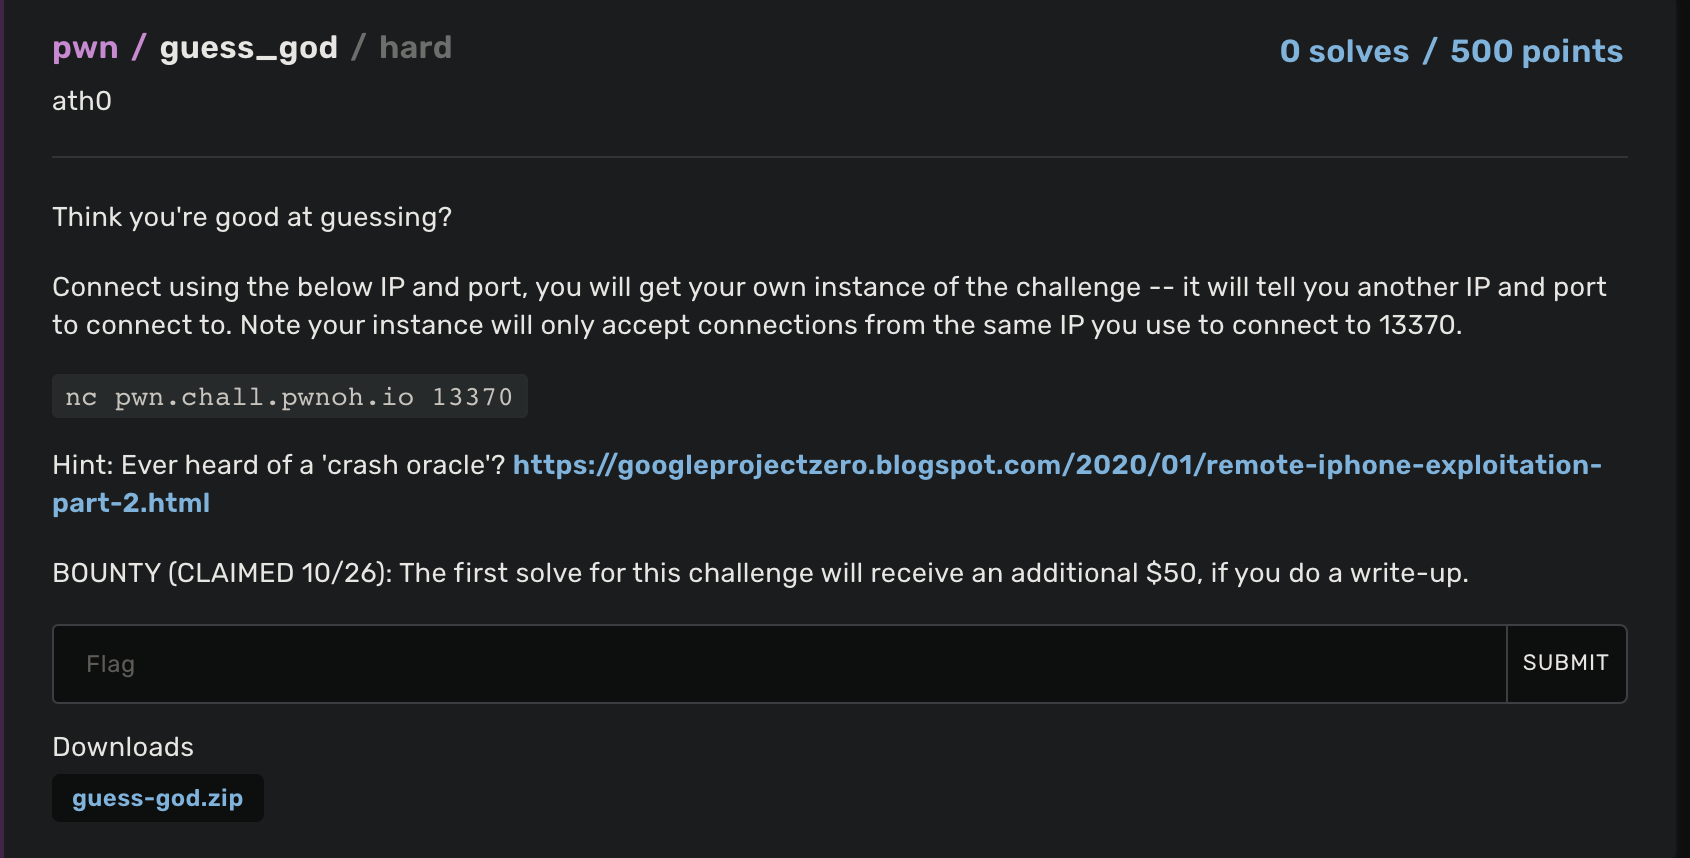Click the Downloads heading
1690x858 pixels.
pos(123,747)
